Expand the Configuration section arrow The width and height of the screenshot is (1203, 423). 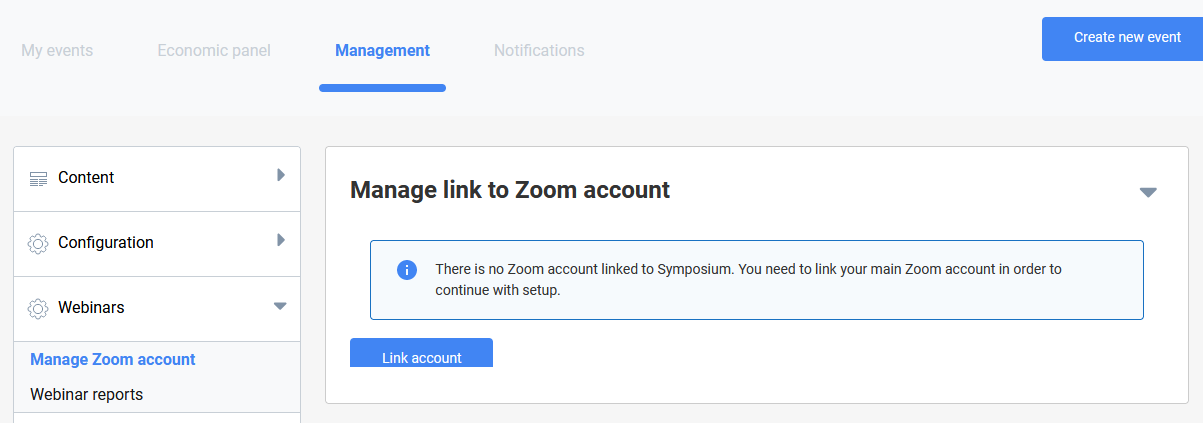coord(281,240)
